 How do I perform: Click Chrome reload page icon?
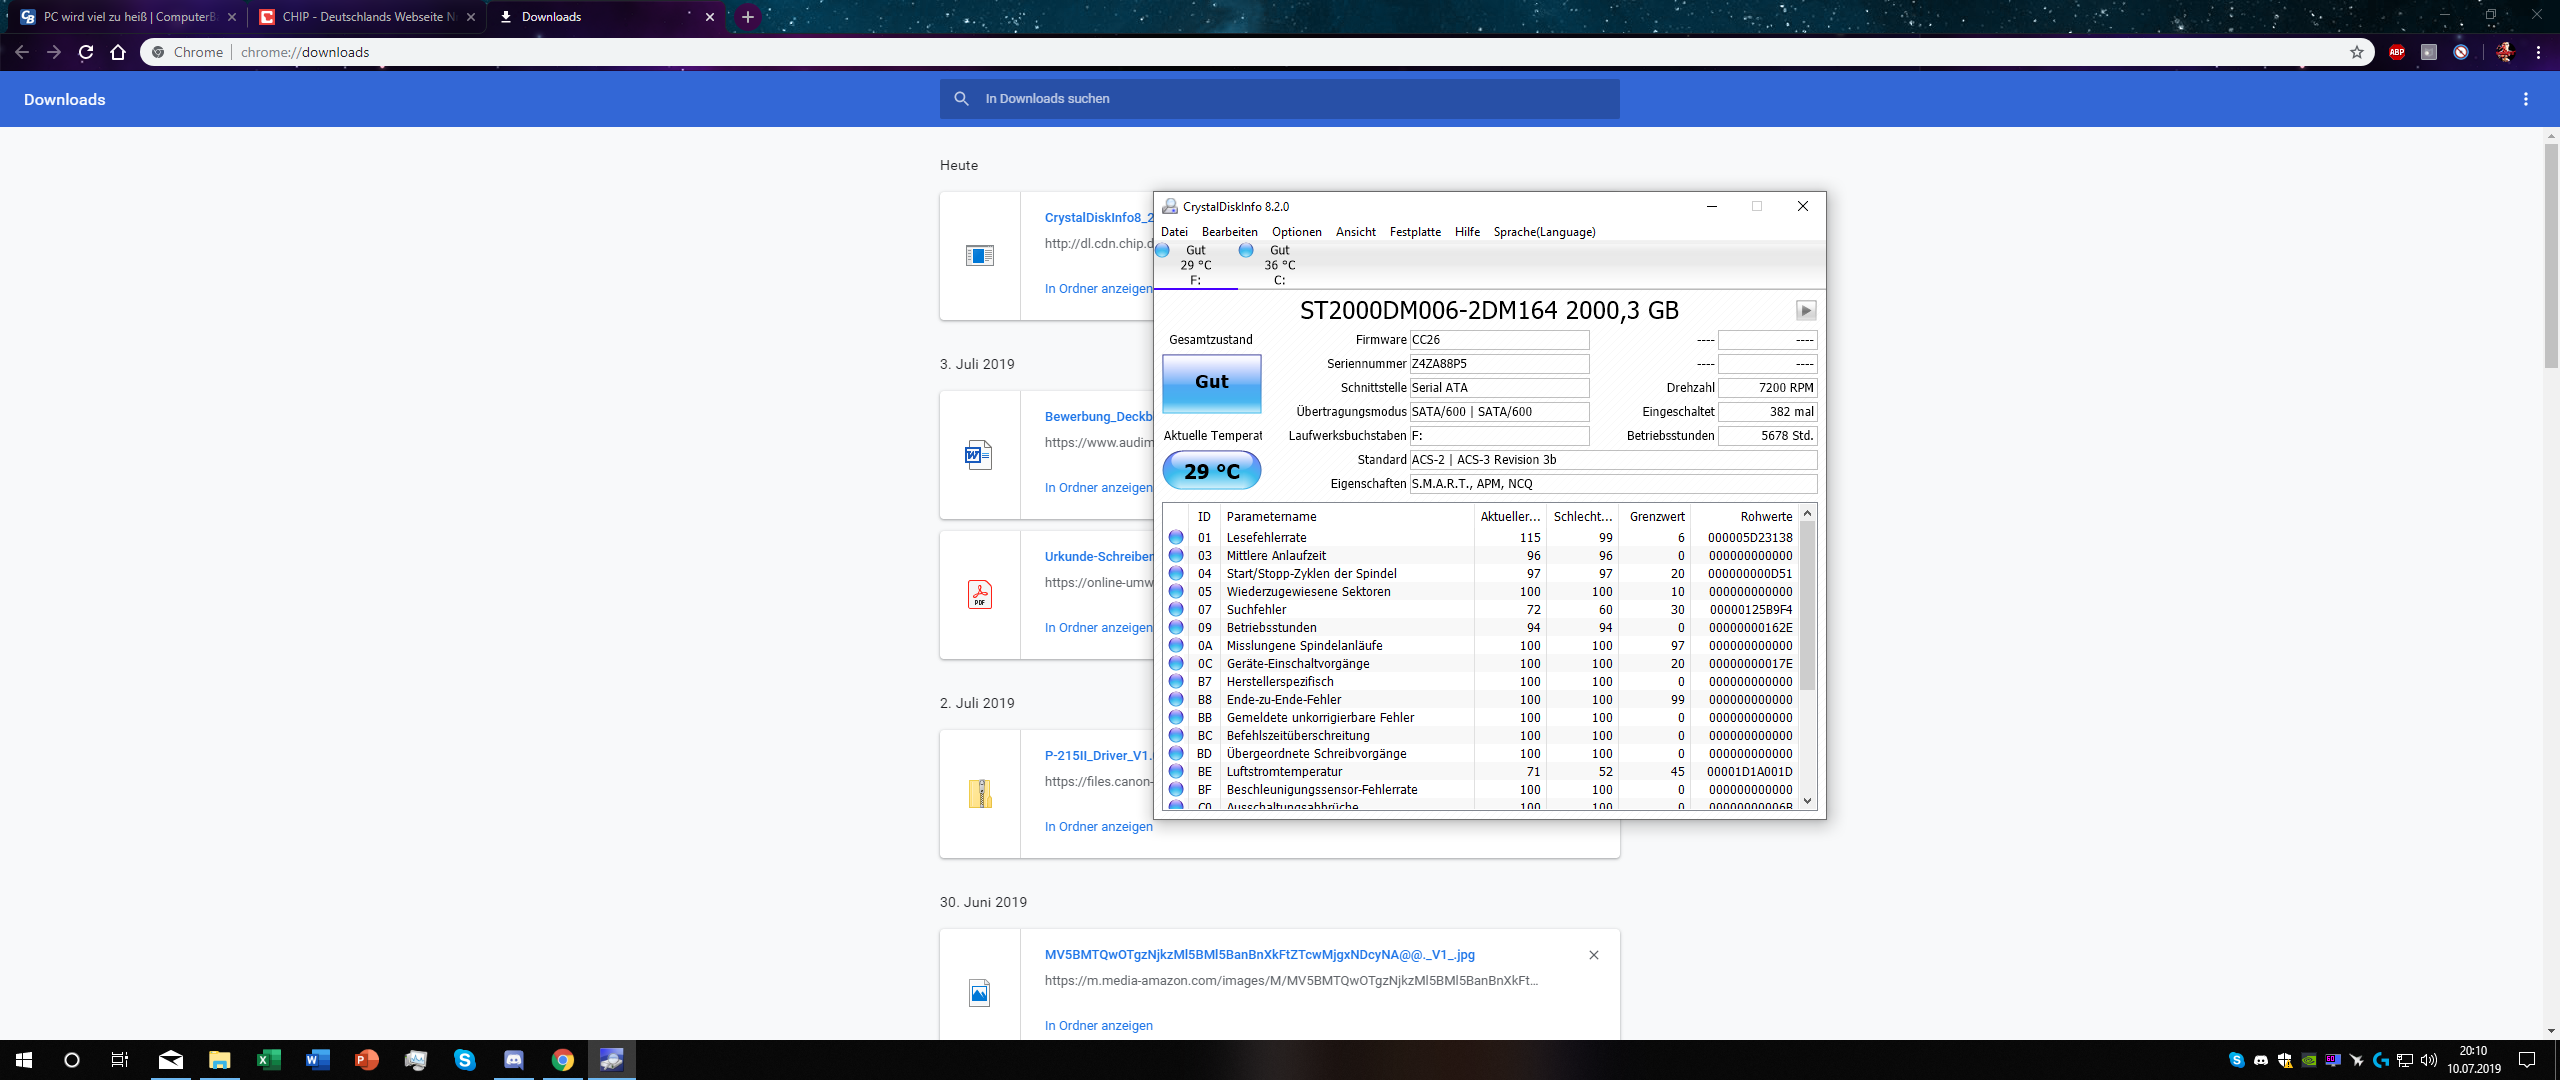click(86, 52)
